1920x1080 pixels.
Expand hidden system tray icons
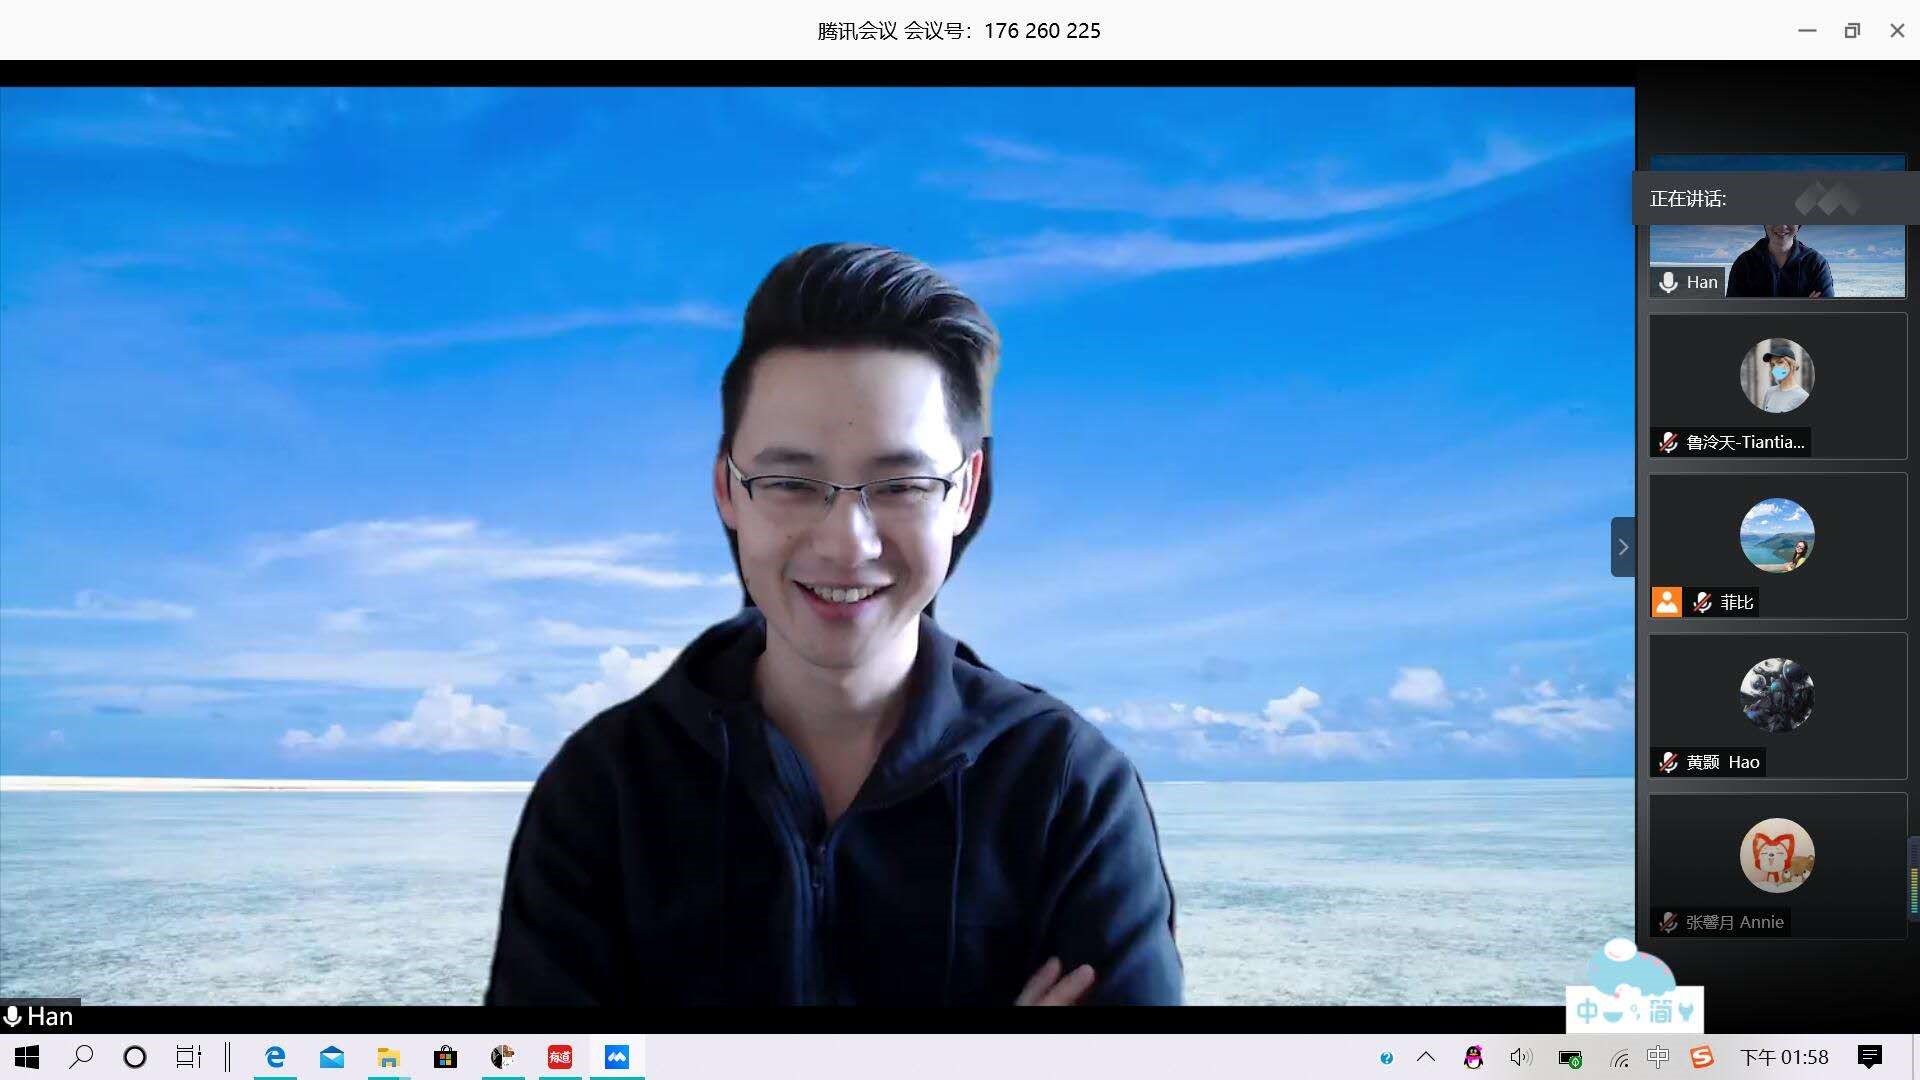tap(1426, 1057)
